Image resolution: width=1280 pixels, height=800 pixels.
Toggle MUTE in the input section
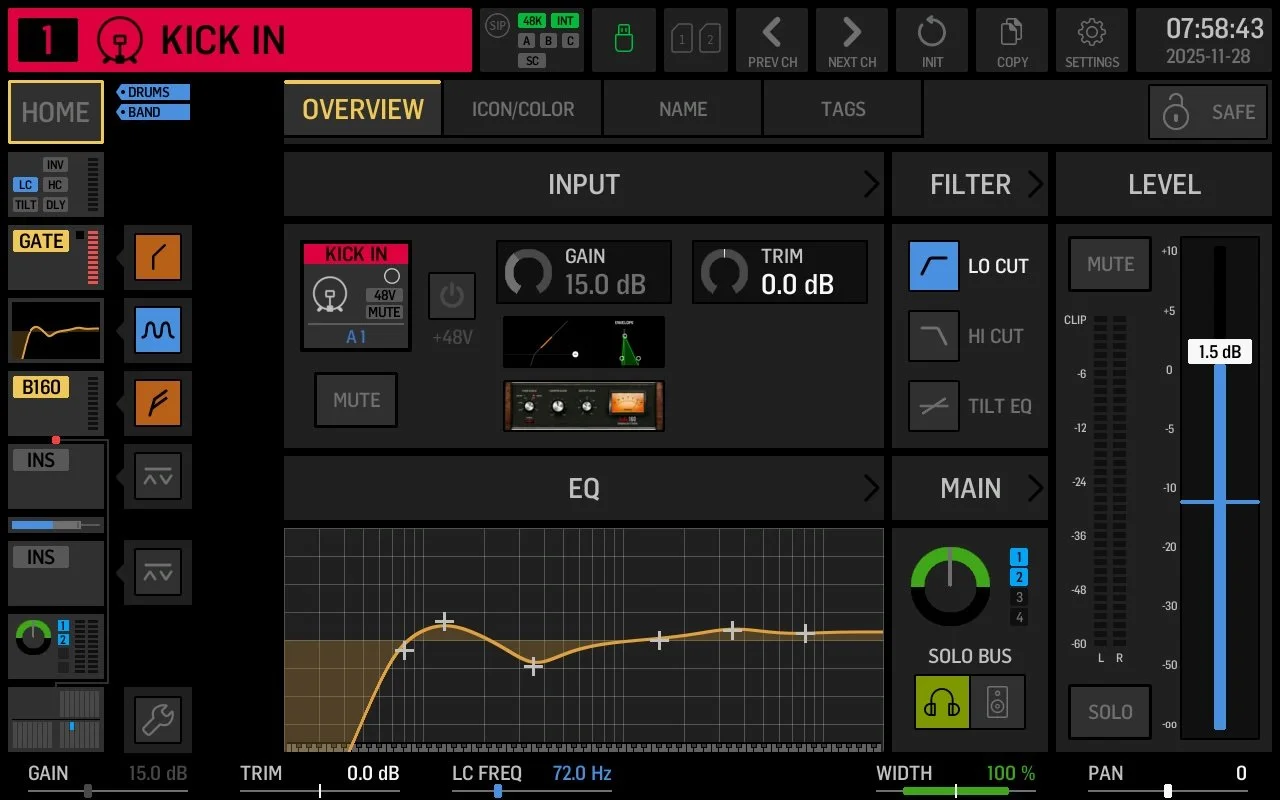coord(356,400)
